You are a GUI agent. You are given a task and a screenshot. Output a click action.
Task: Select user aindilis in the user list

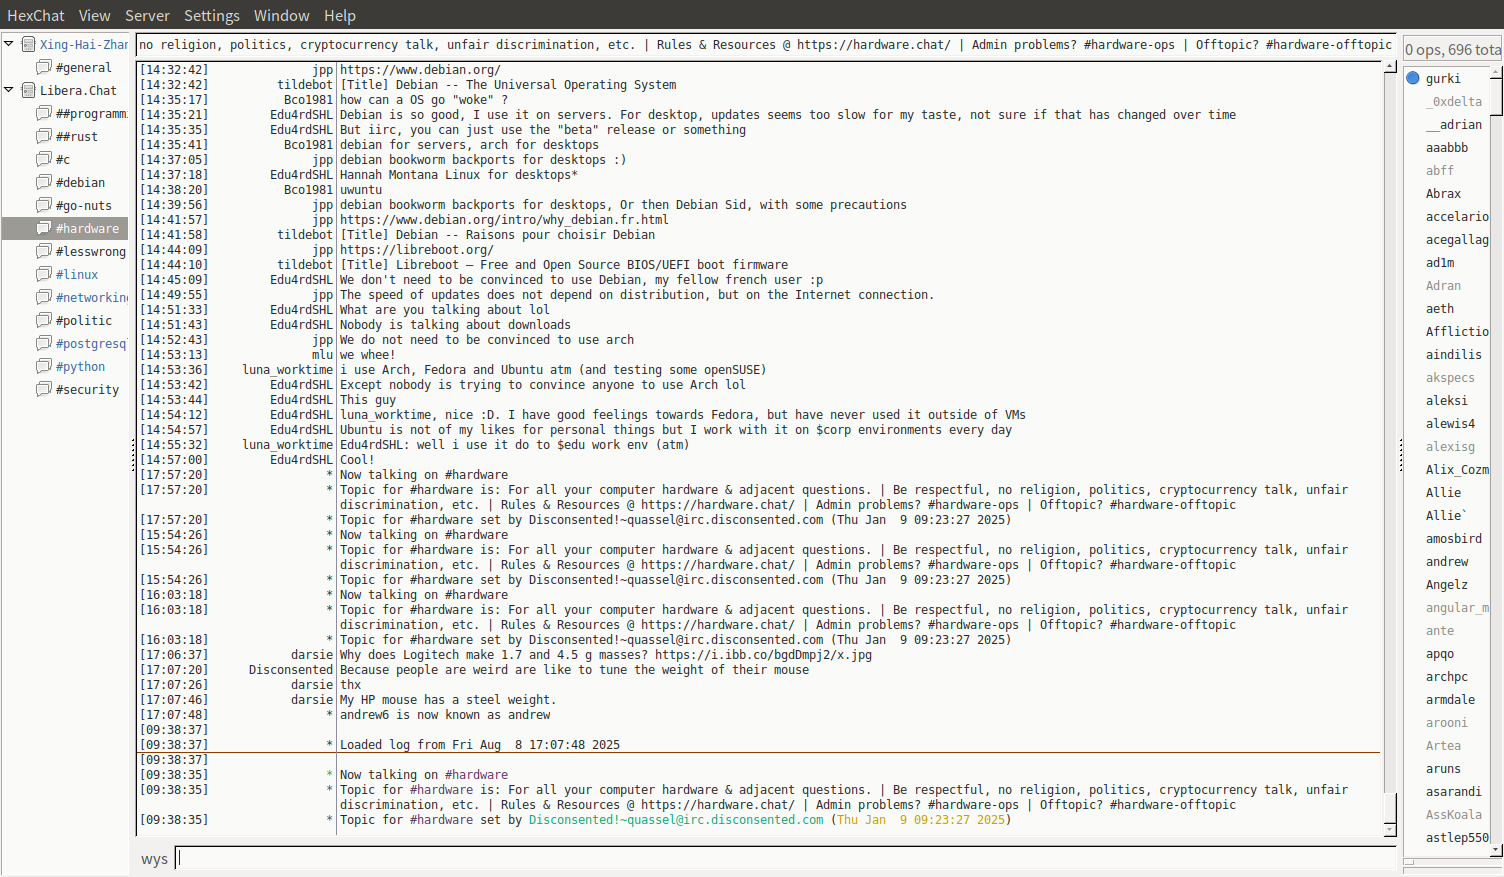[x=1454, y=354]
